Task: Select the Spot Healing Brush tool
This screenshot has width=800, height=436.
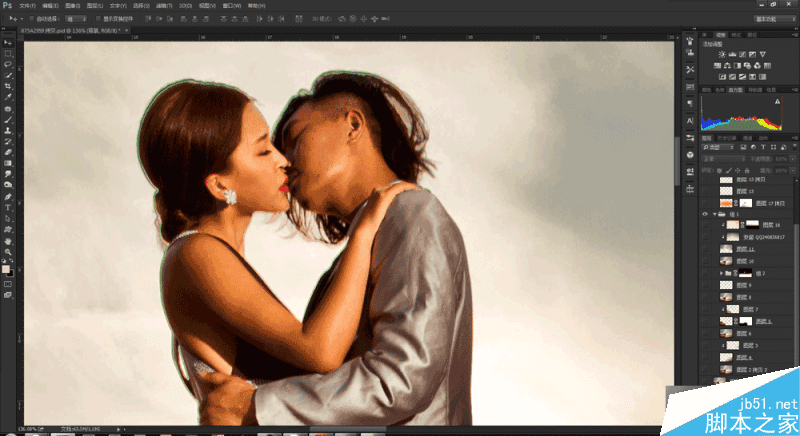Action: pos(8,109)
